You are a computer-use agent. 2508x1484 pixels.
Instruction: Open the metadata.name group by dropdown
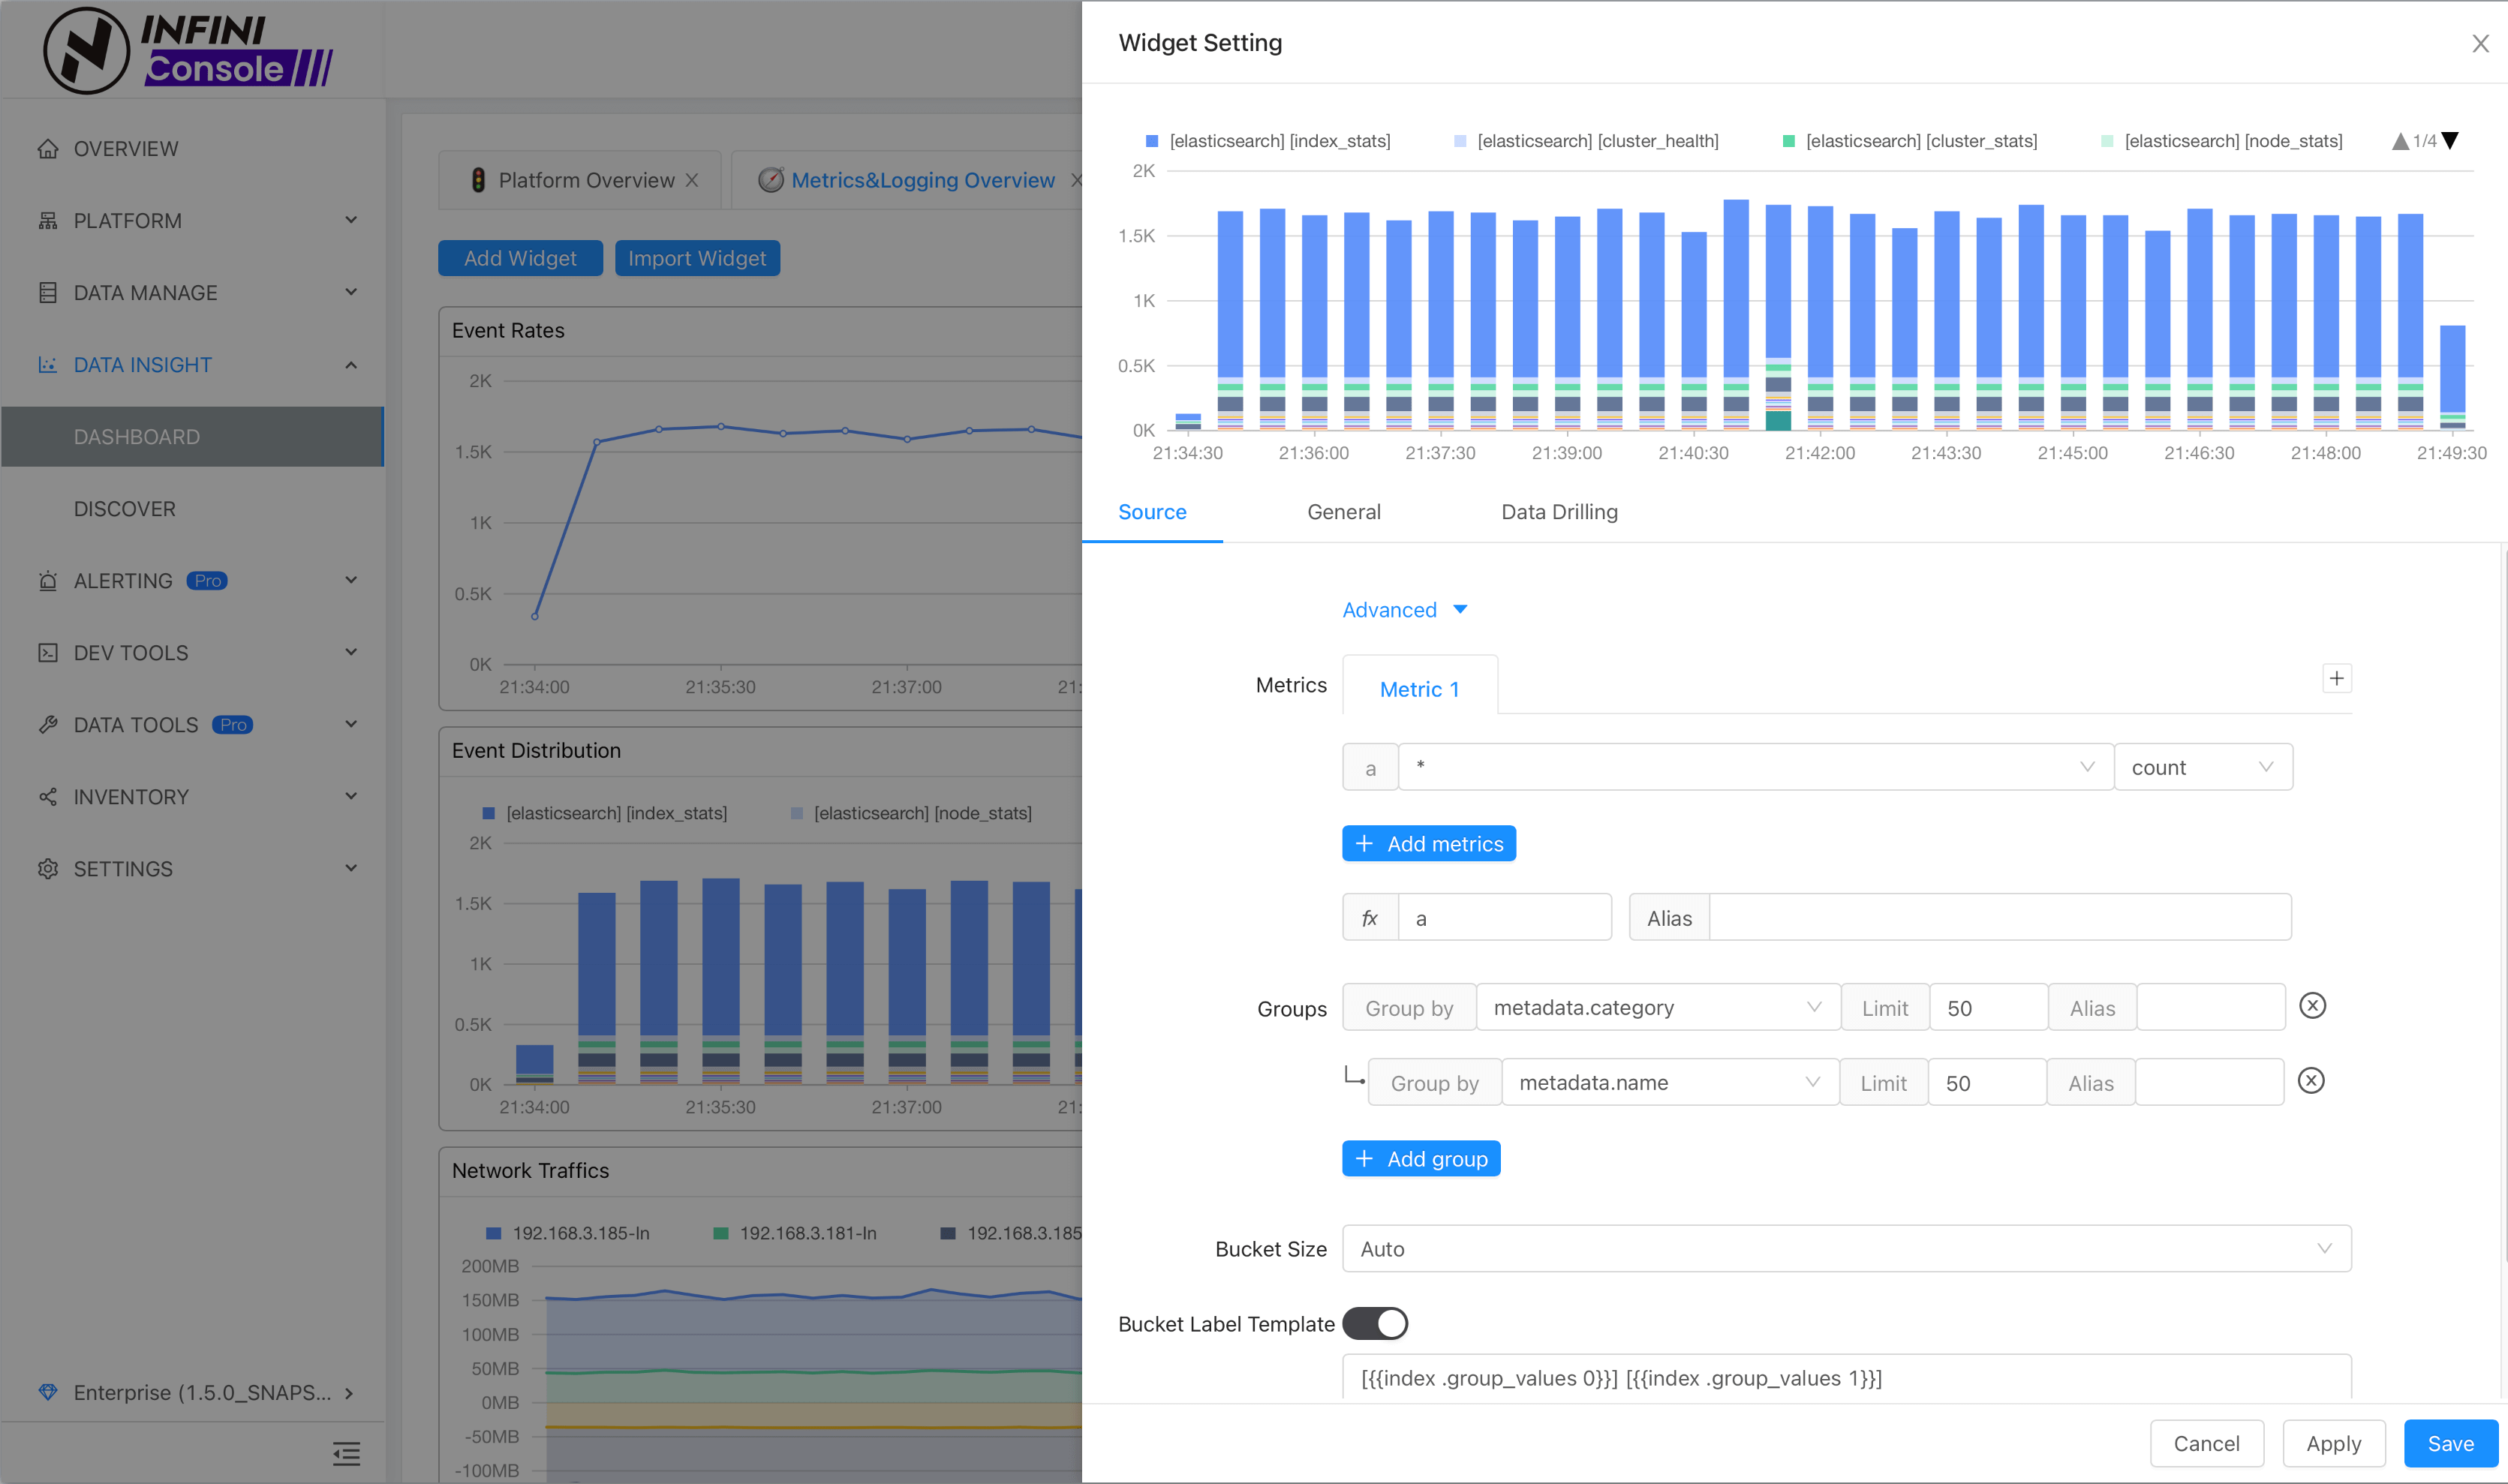click(1670, 1082)
